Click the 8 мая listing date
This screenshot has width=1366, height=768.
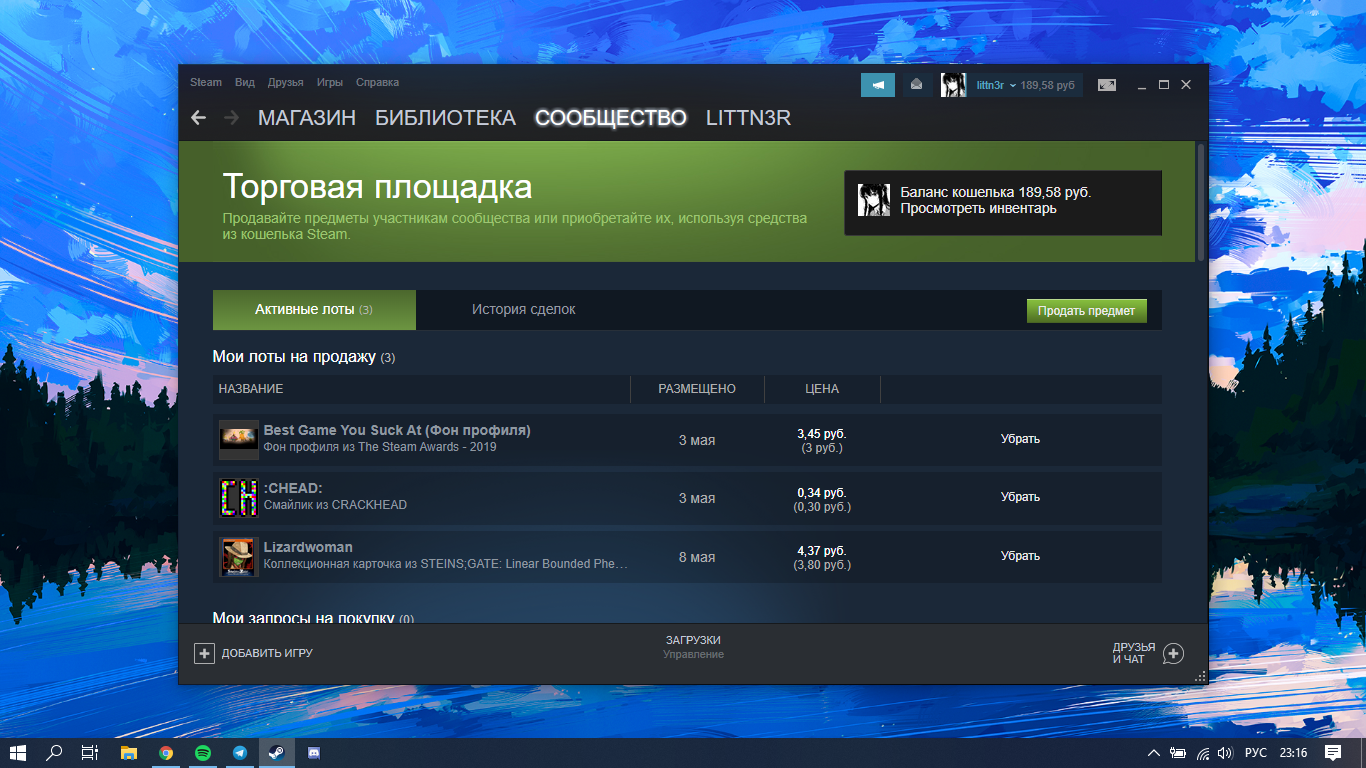pyautogui.click(x=697, y=557)
